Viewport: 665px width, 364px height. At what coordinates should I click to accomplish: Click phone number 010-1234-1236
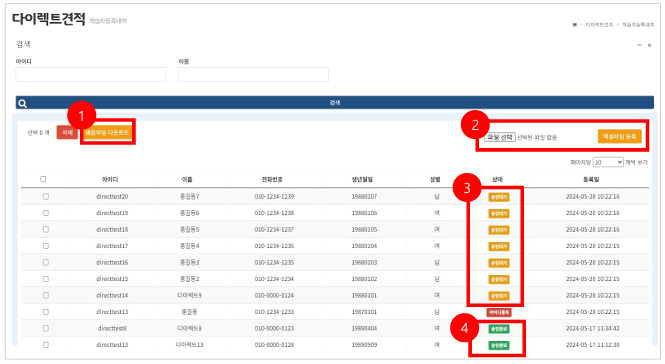point(274,246)
